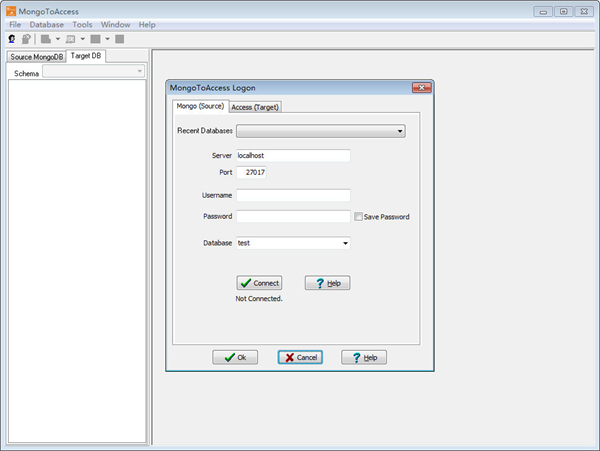600x451 pixels.
Task: Open the Window menu
Action: [115, 24]
